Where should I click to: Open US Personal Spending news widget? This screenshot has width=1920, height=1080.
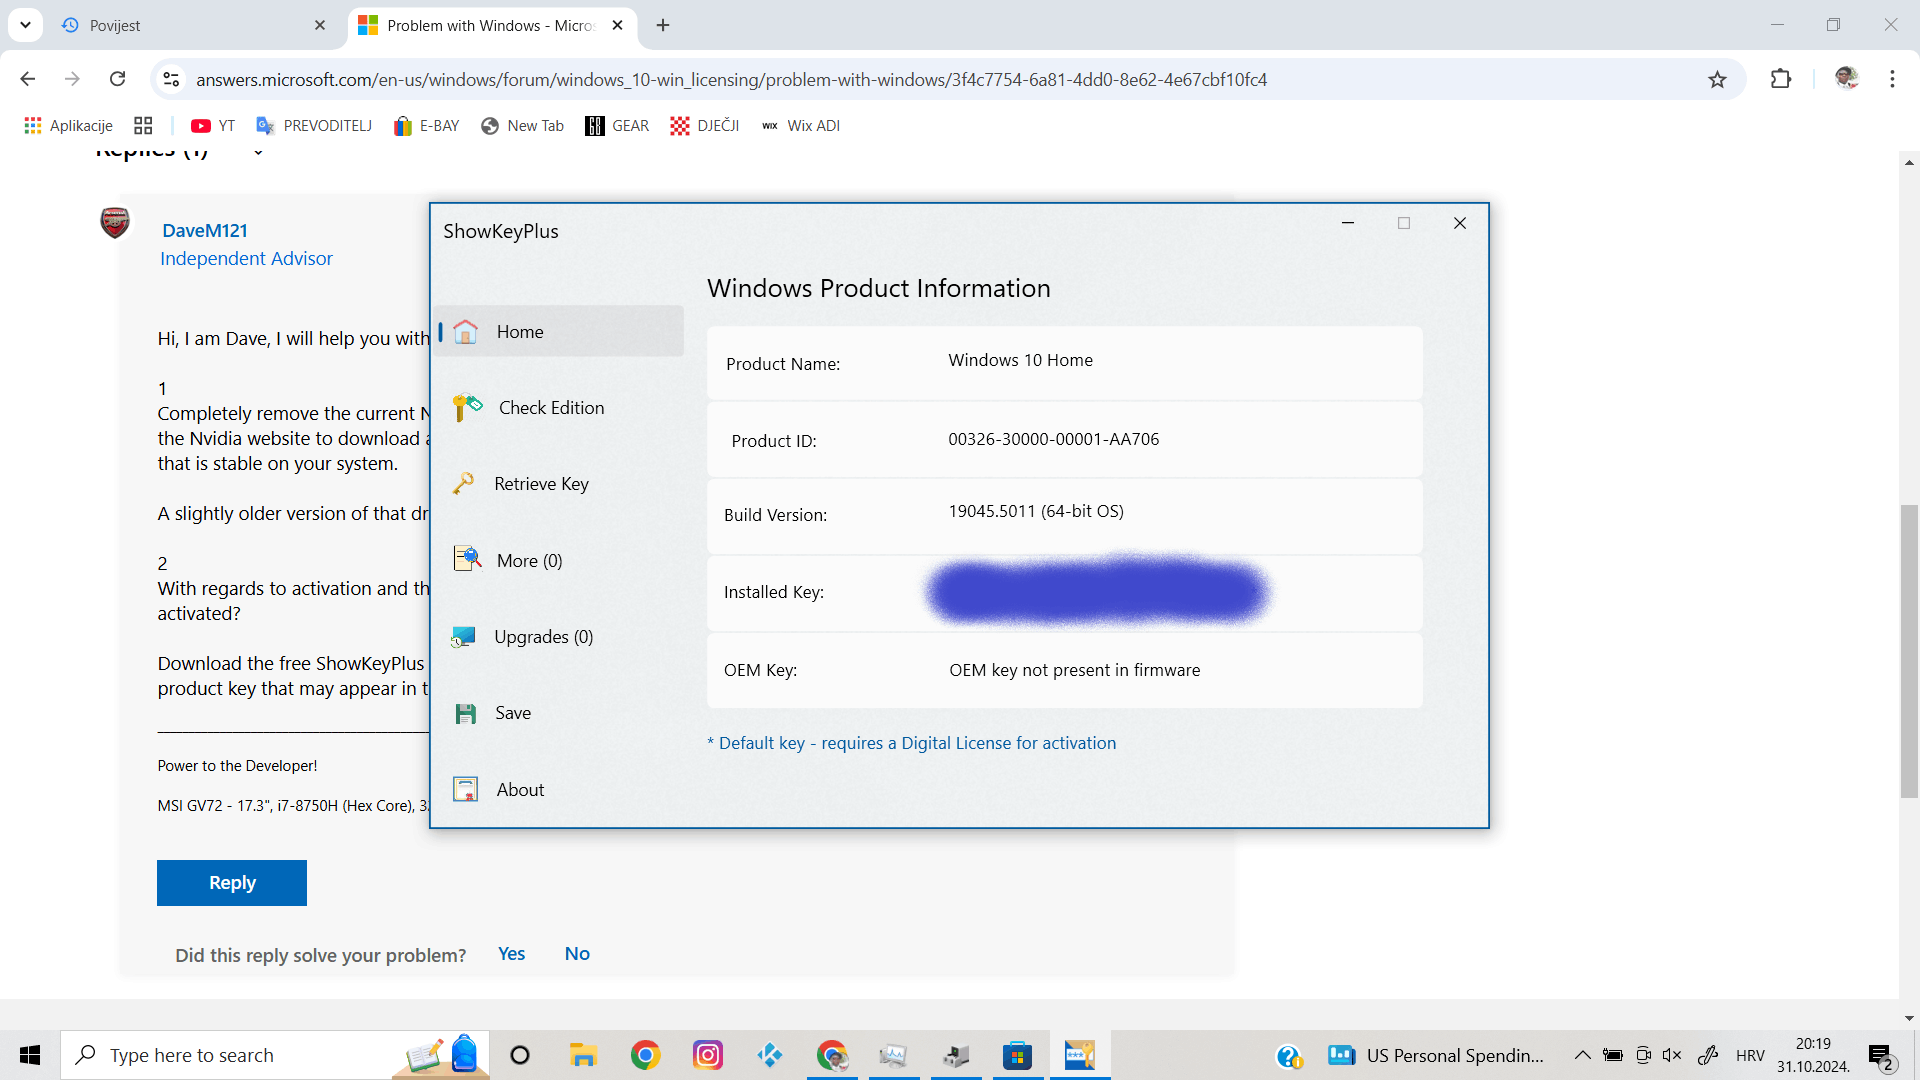(x=1436, y=1055)
